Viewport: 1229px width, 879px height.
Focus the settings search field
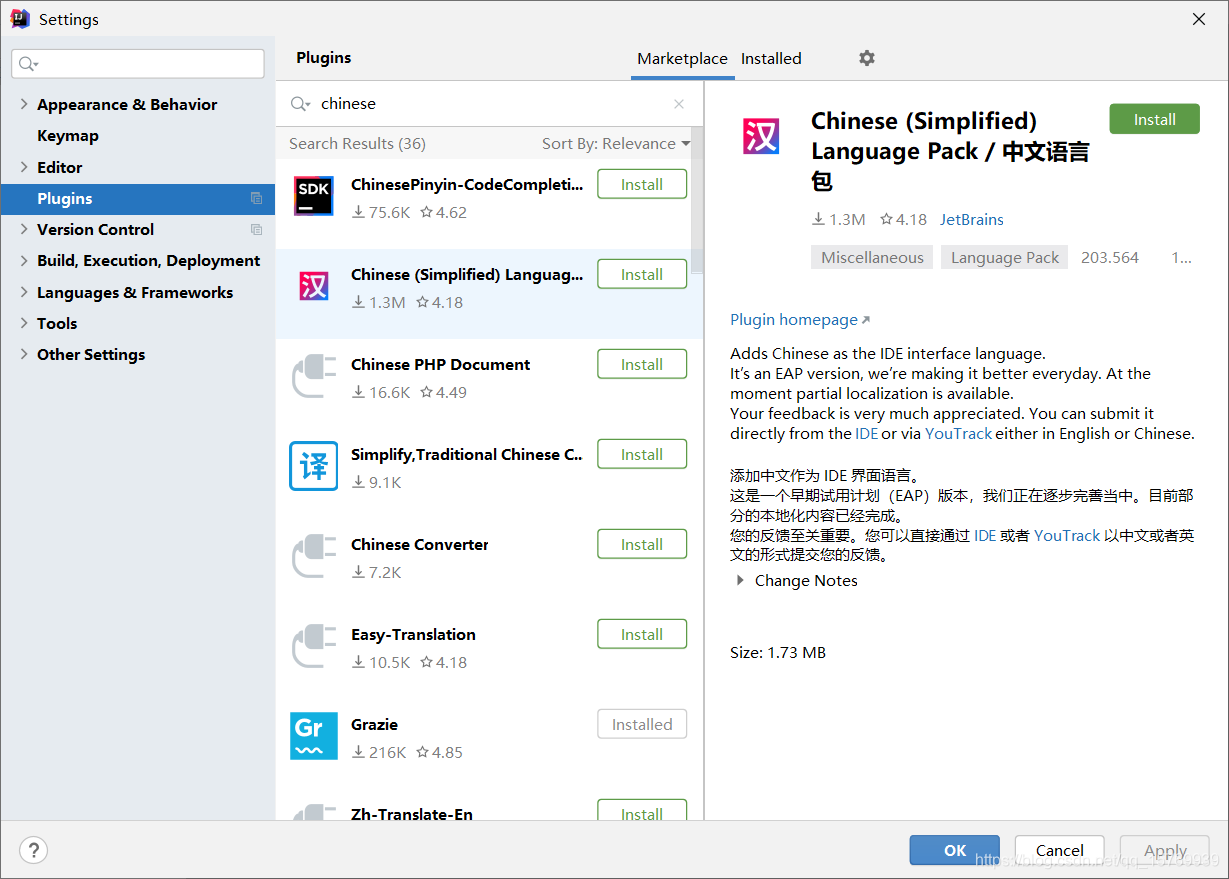tap(138, 64)
